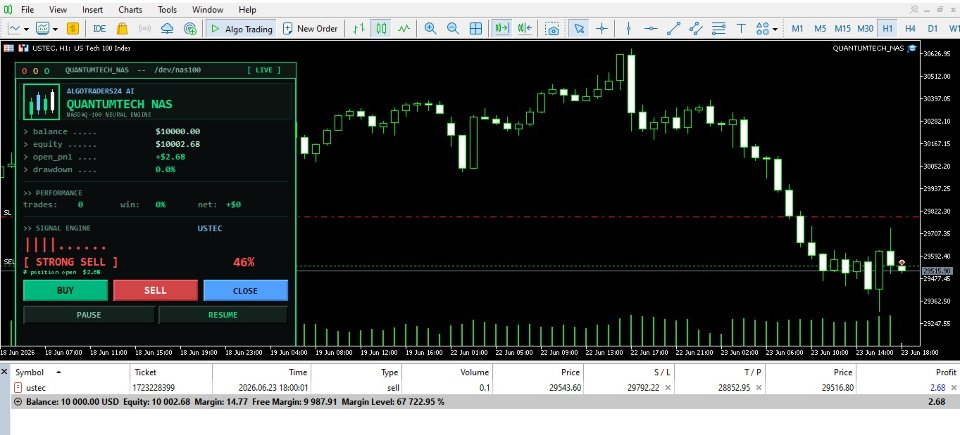The width and height of the screenshot is (960, 435).
Task: Close ustec position via Profit x
Action: (x=953, y=388)
